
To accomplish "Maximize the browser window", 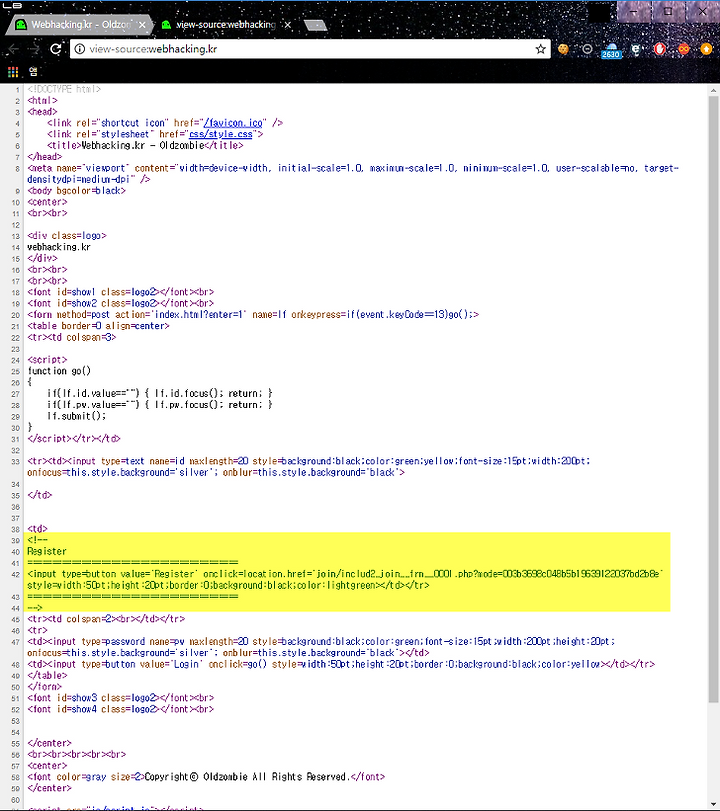I will pos(668,11).
